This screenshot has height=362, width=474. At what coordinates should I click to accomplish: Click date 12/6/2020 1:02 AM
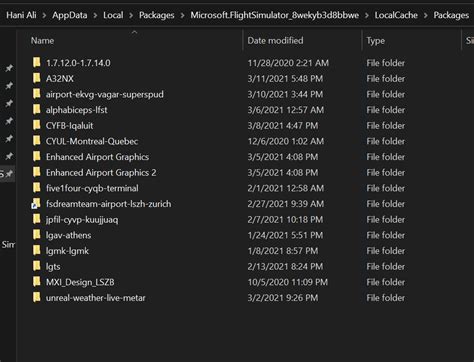pyautogui.click(x=286, y=141)
